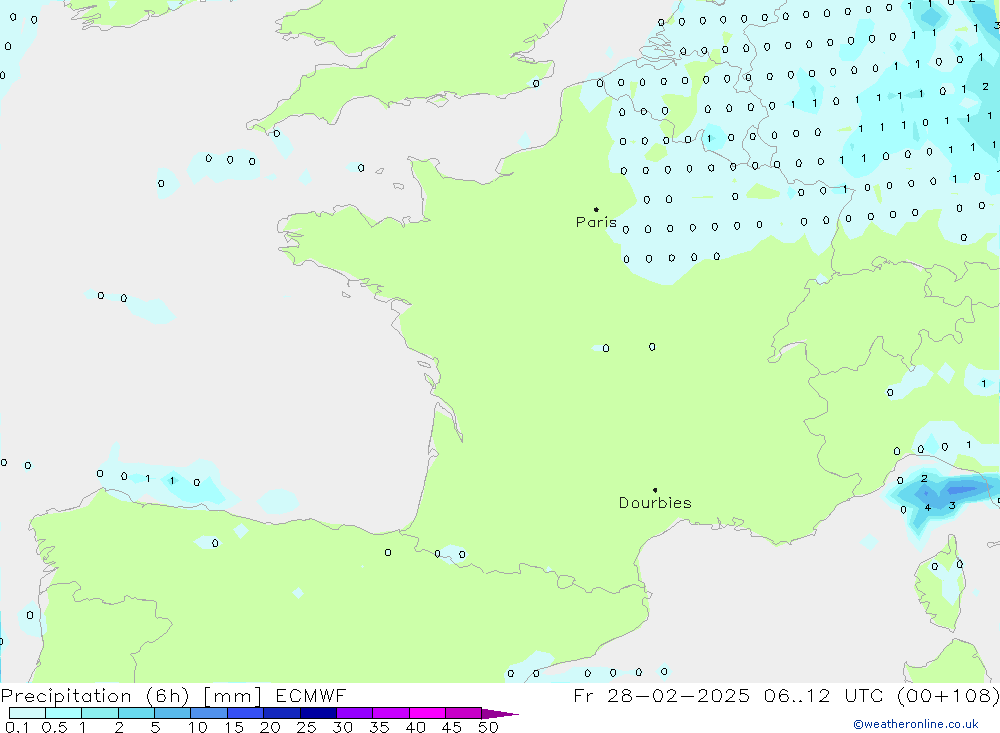Click the ECMWF model label
The image size is (1000, 733).
pyautogui.click(x=311, y=695)
